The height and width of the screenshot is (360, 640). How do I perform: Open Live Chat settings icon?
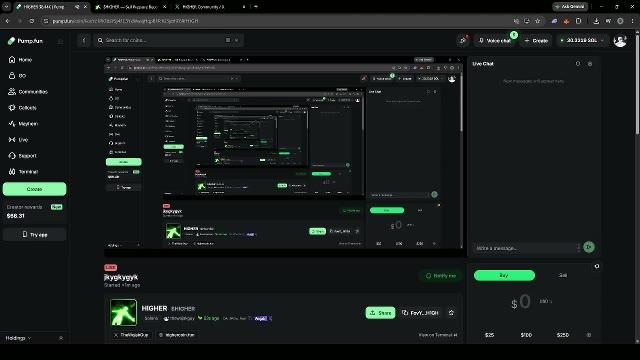590,64
